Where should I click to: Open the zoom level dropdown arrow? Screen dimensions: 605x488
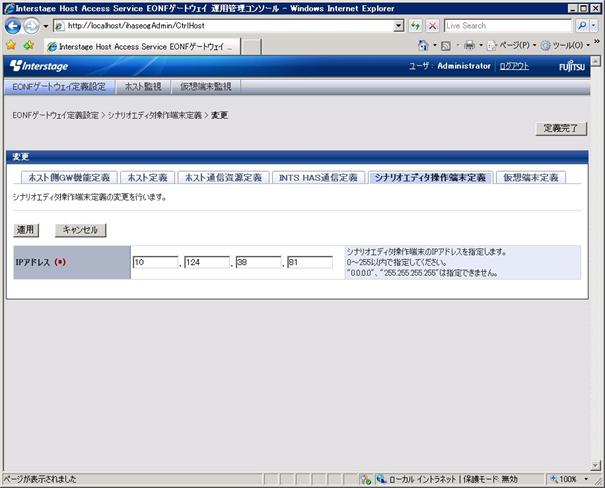pyautogui.click(x=586, y=479)
